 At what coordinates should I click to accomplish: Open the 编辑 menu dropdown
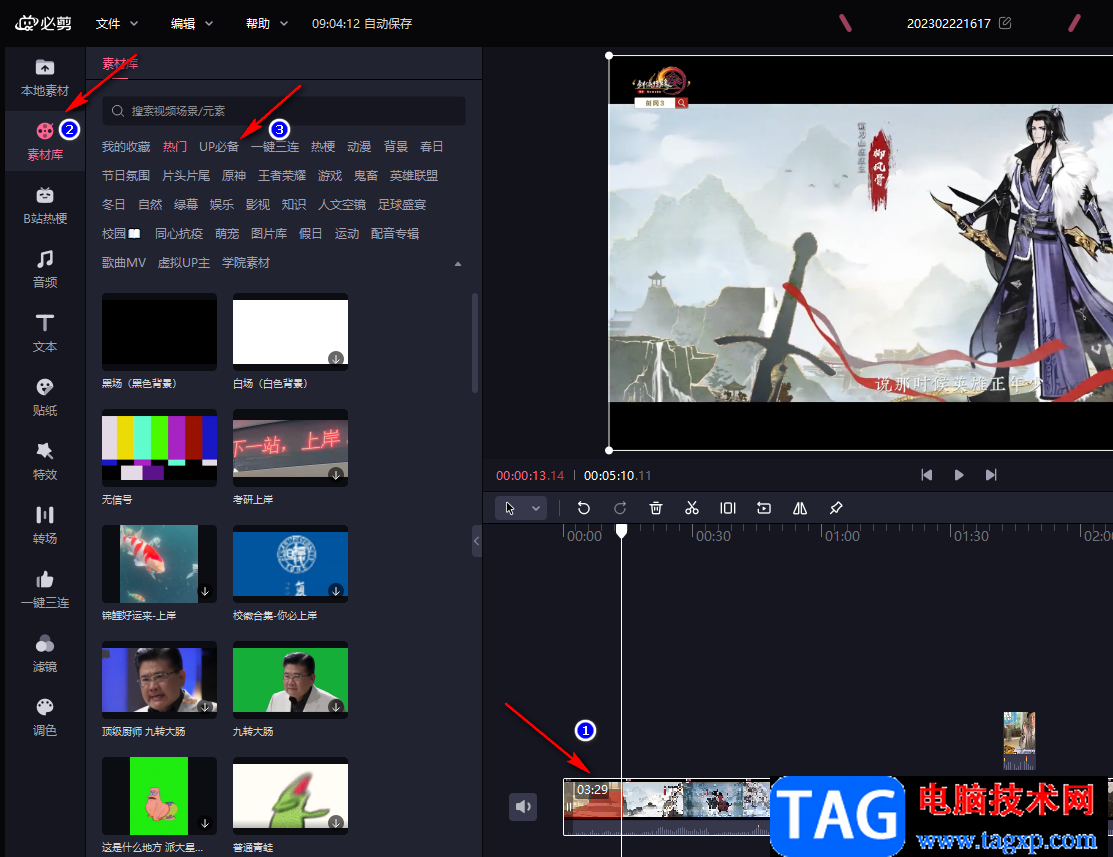coord(192,23)
